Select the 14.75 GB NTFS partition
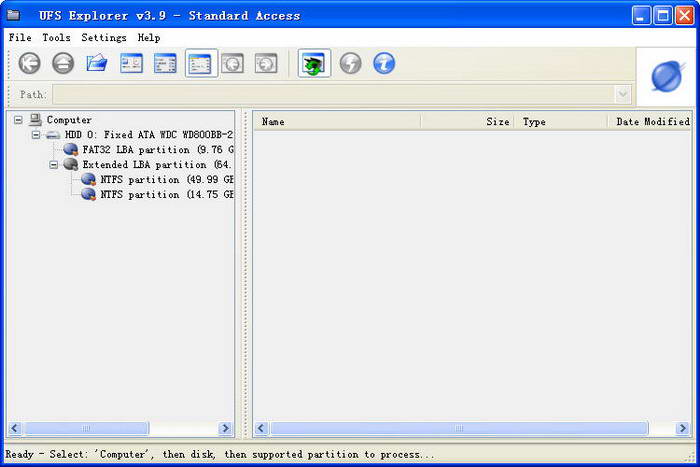 click(167, 194)
